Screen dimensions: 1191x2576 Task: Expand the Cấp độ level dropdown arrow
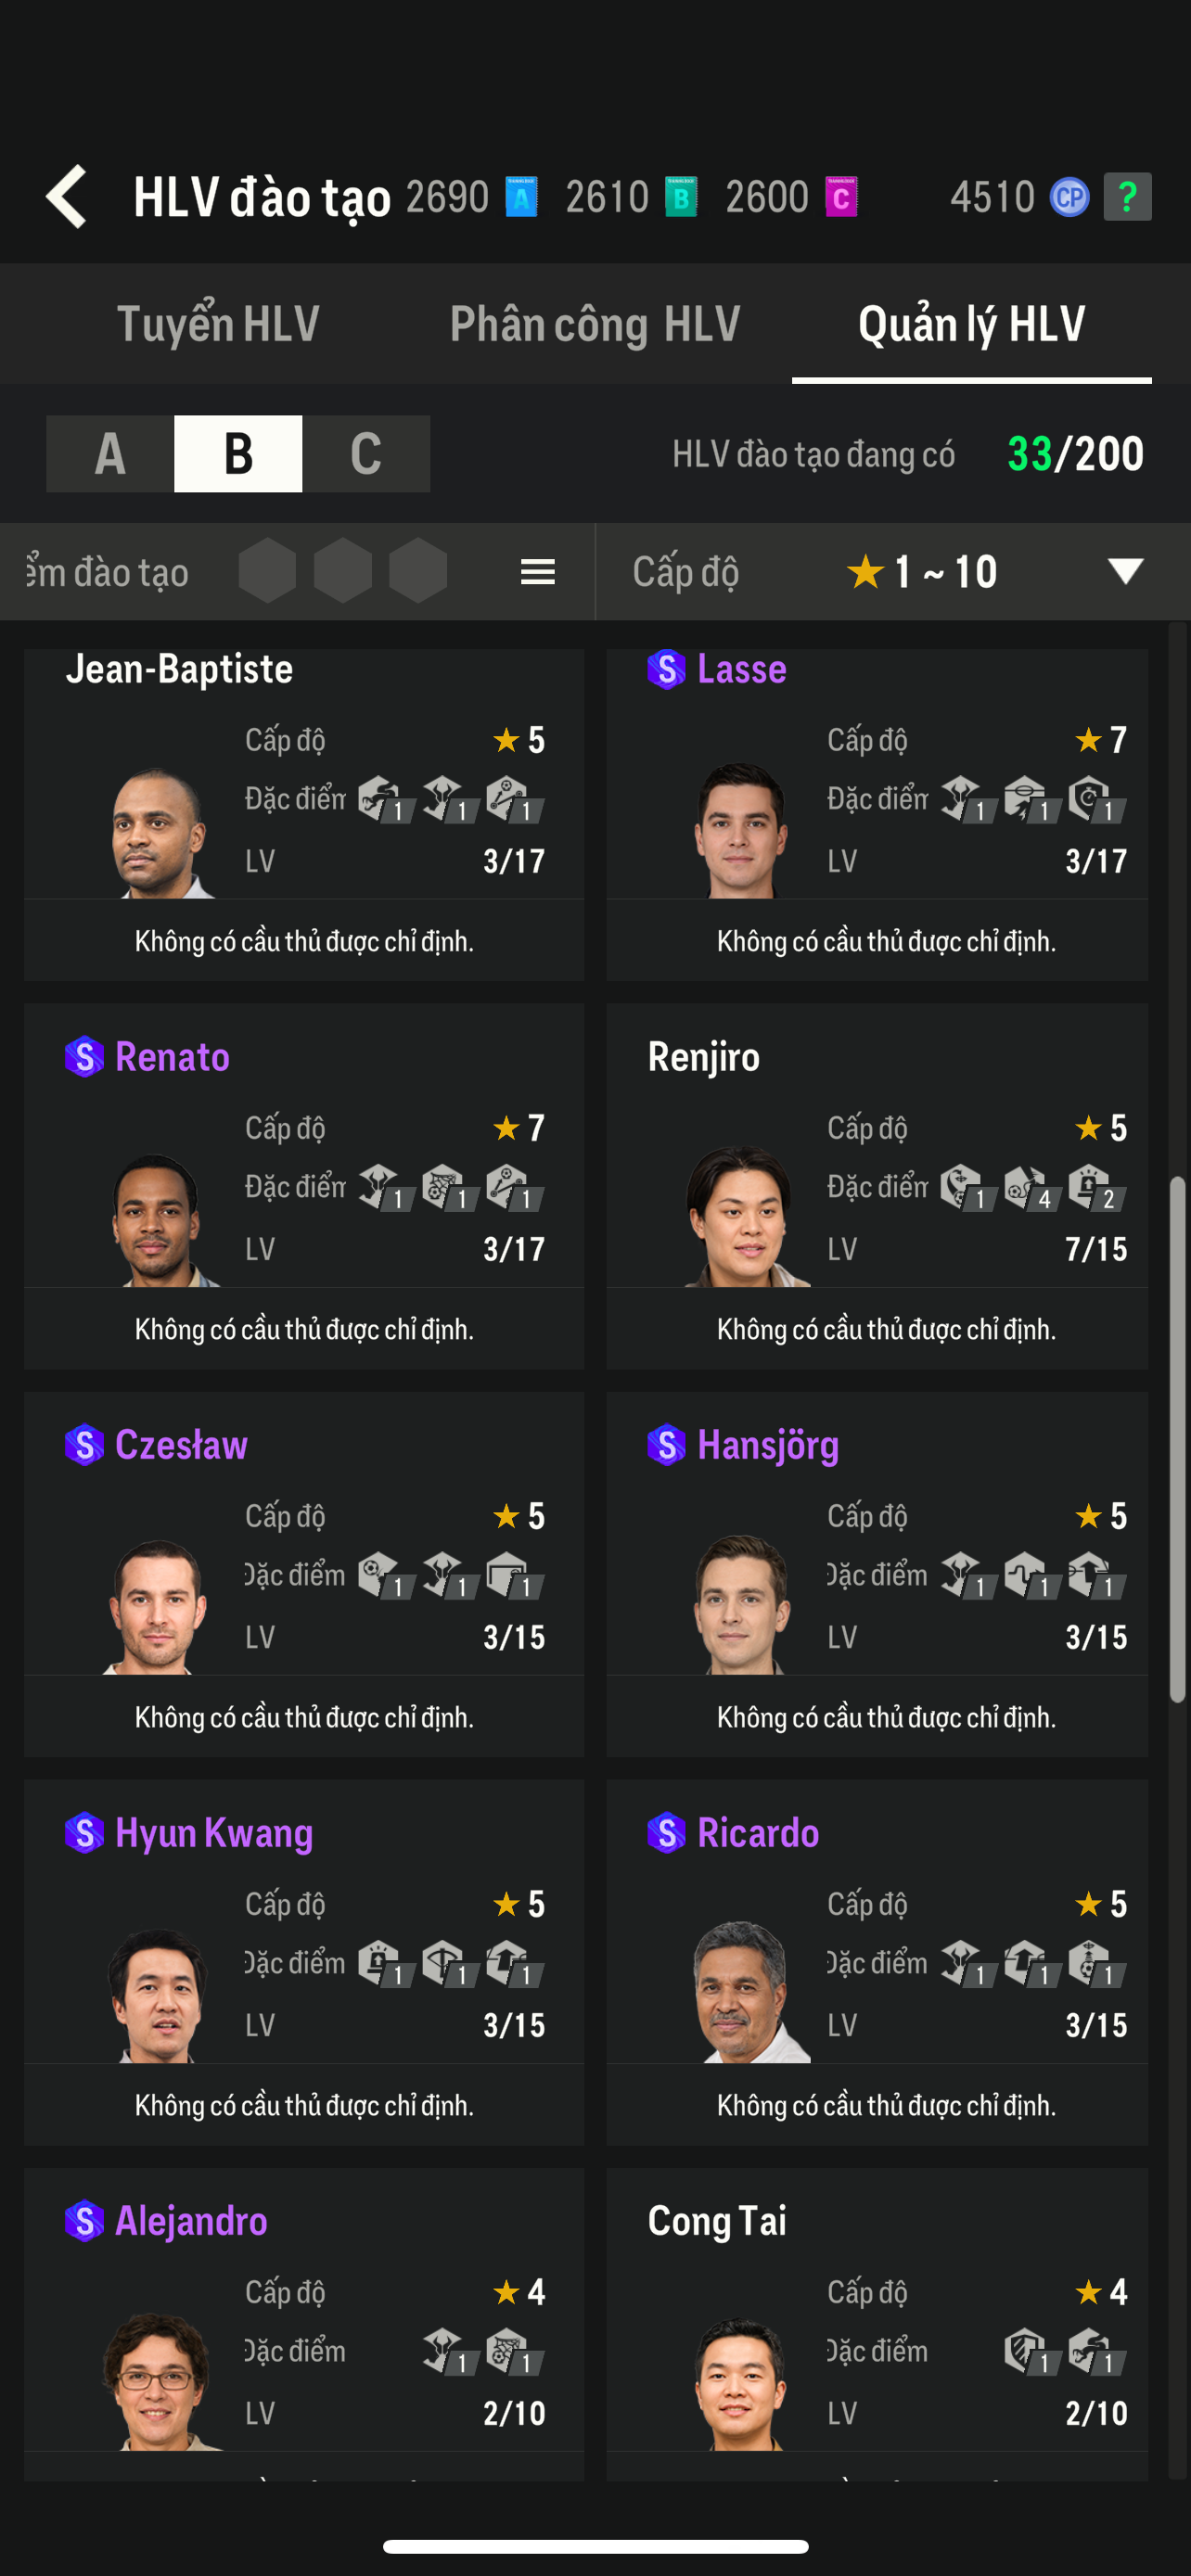(1125, 571)
